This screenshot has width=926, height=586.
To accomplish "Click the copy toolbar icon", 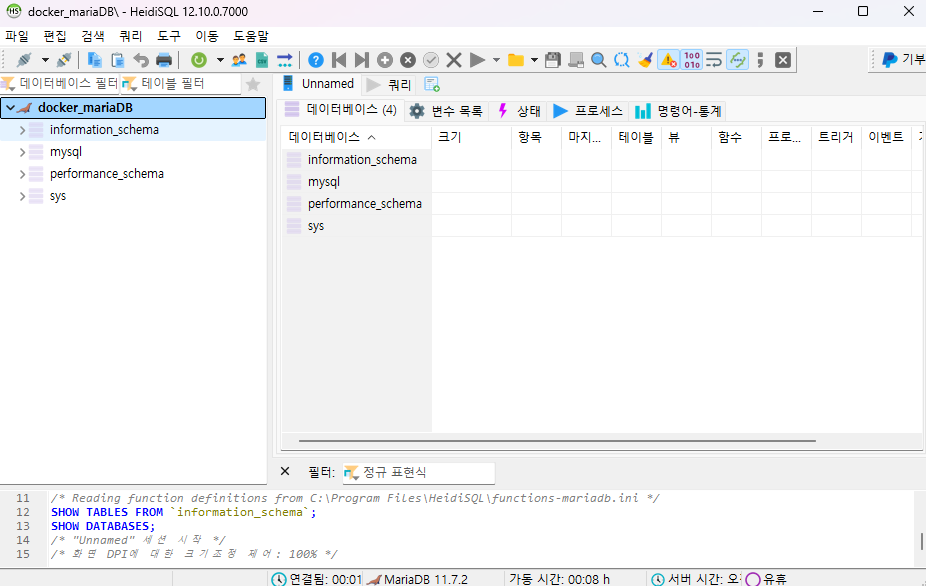I will click(94, 60).
